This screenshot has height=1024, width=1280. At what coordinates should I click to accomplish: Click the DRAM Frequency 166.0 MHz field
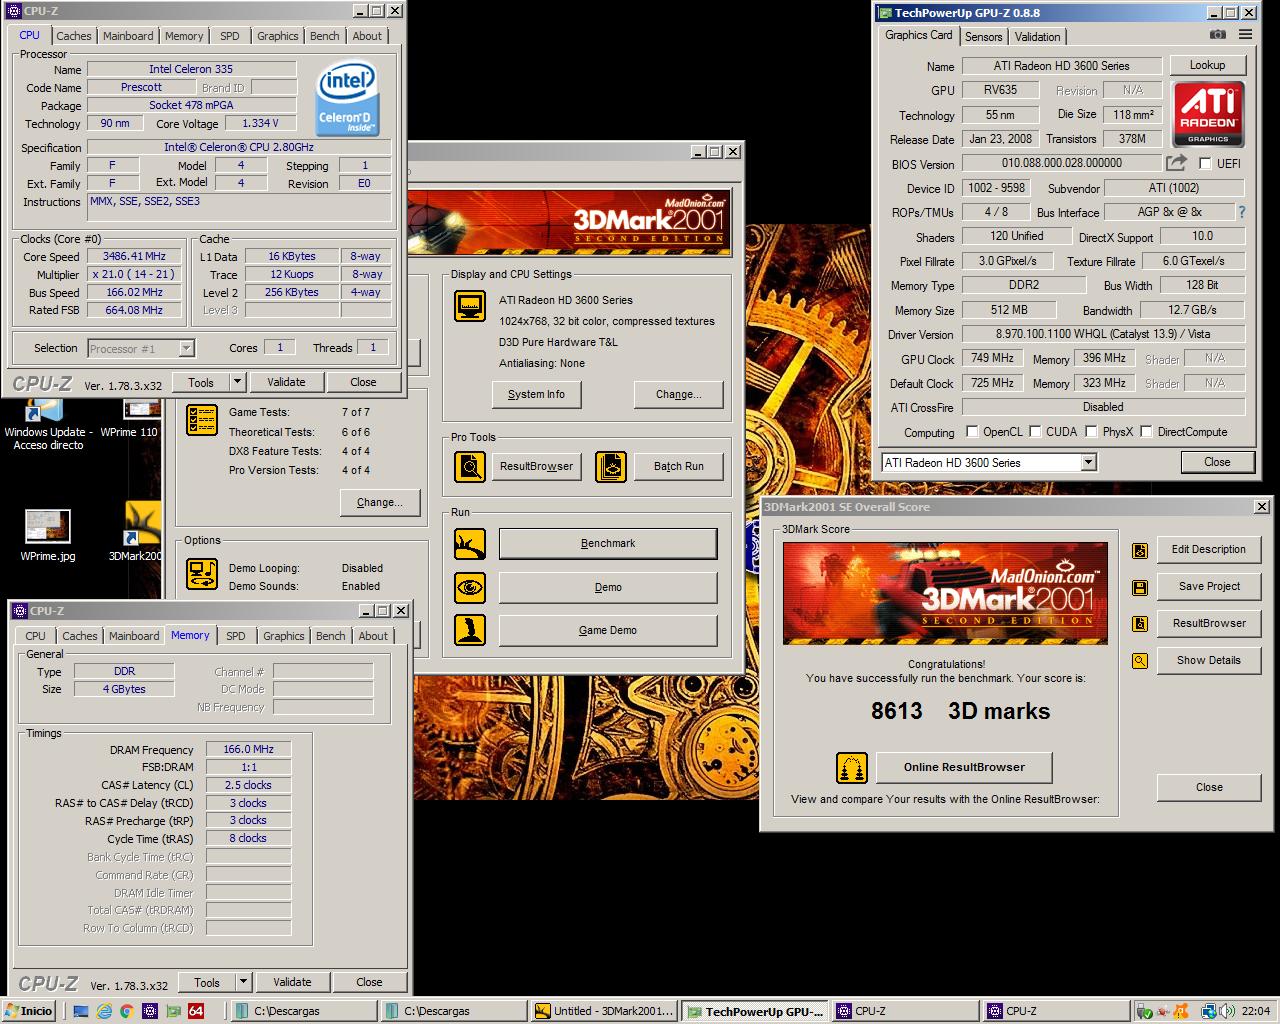(248, 749)
